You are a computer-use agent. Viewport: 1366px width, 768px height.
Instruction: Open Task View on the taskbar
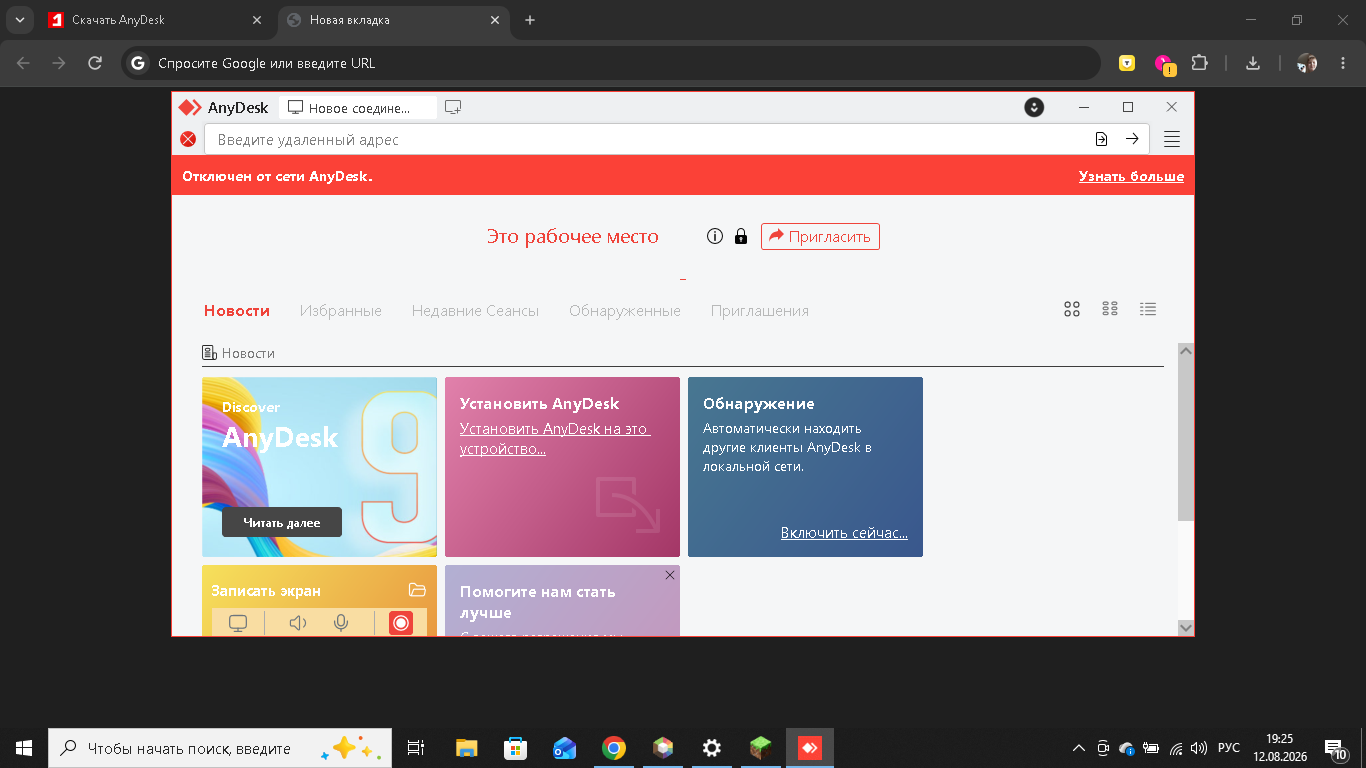click(x=416, y=748)
